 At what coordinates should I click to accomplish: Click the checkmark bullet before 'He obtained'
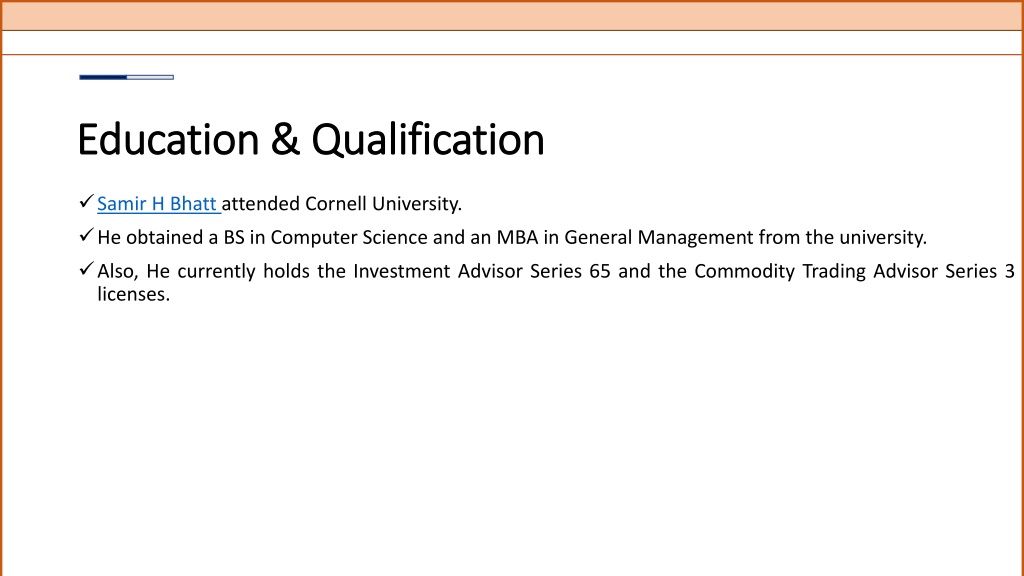[x=86, y=235]
